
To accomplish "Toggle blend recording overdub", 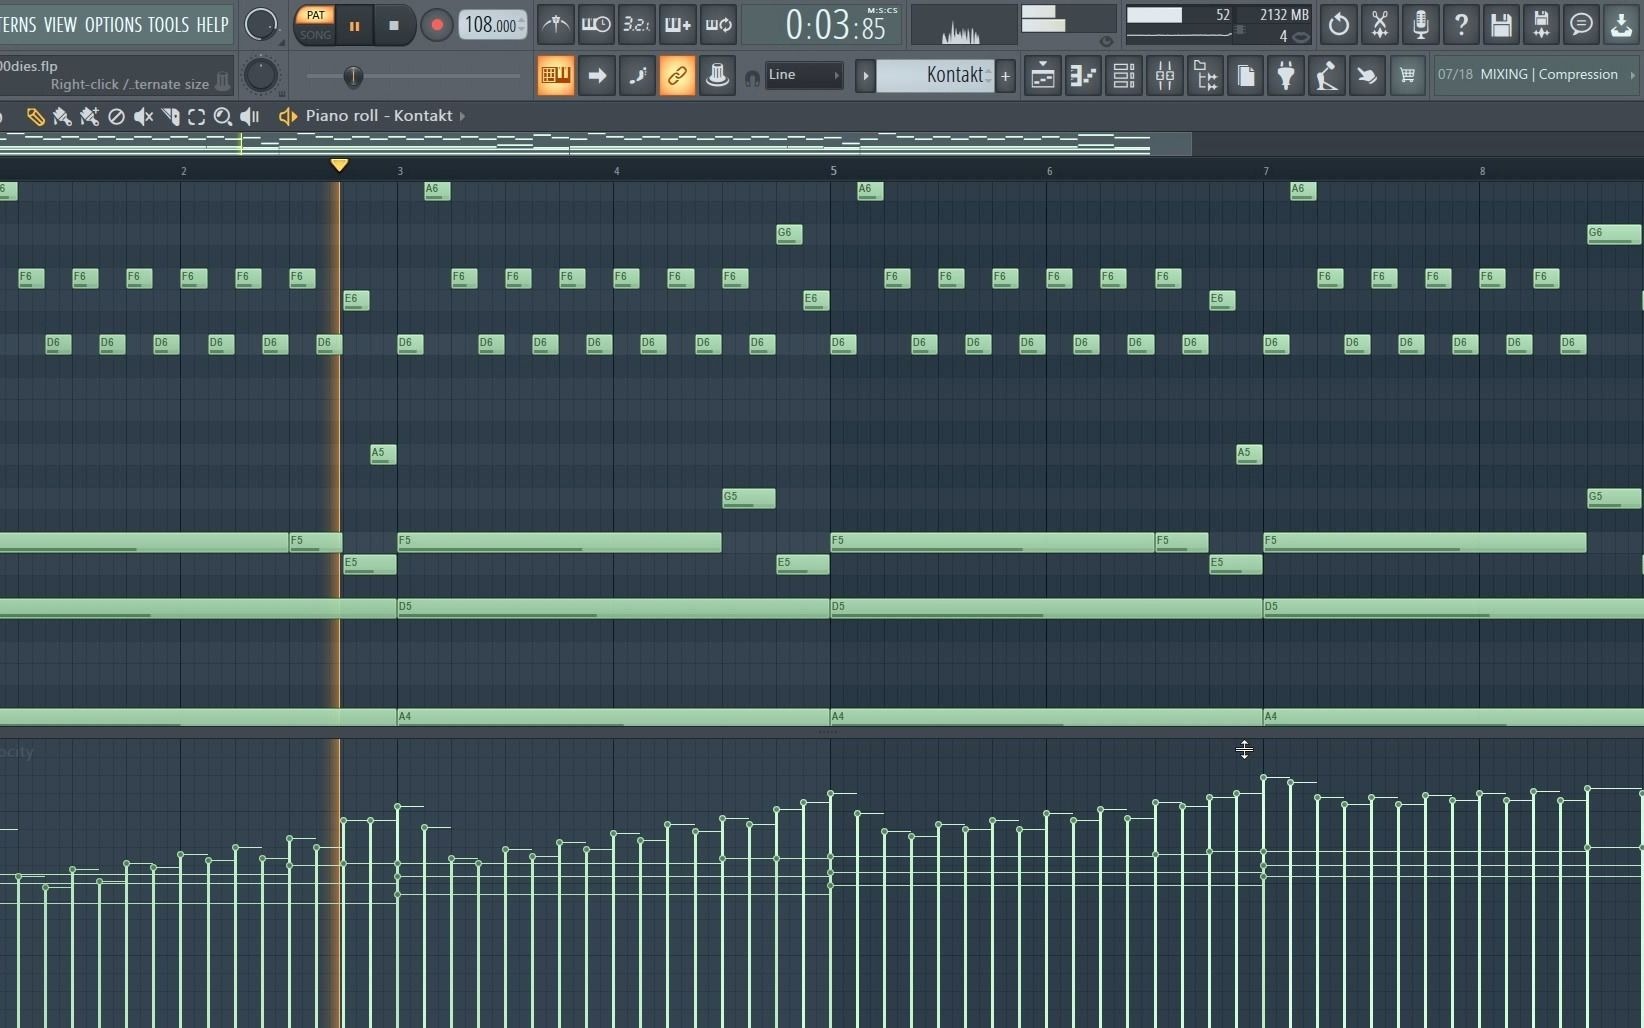I will coord(678,24).
